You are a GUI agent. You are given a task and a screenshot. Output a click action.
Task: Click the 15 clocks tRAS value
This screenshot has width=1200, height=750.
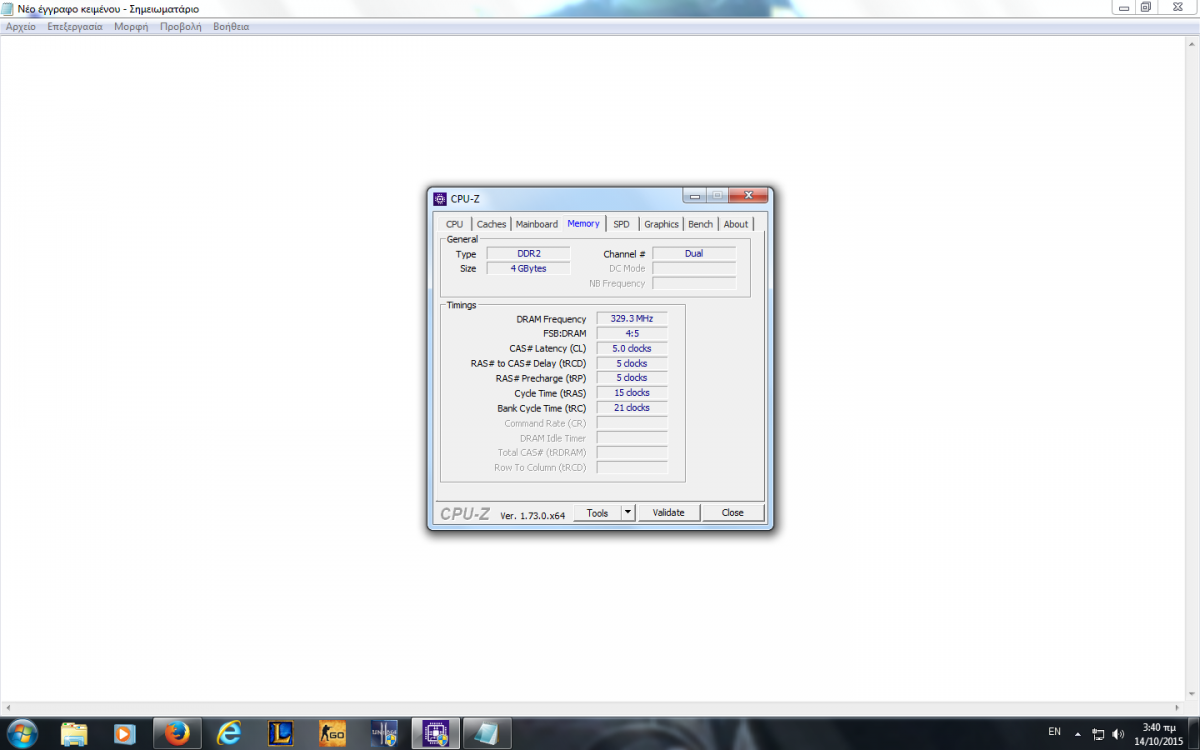(x=632, y=393)
